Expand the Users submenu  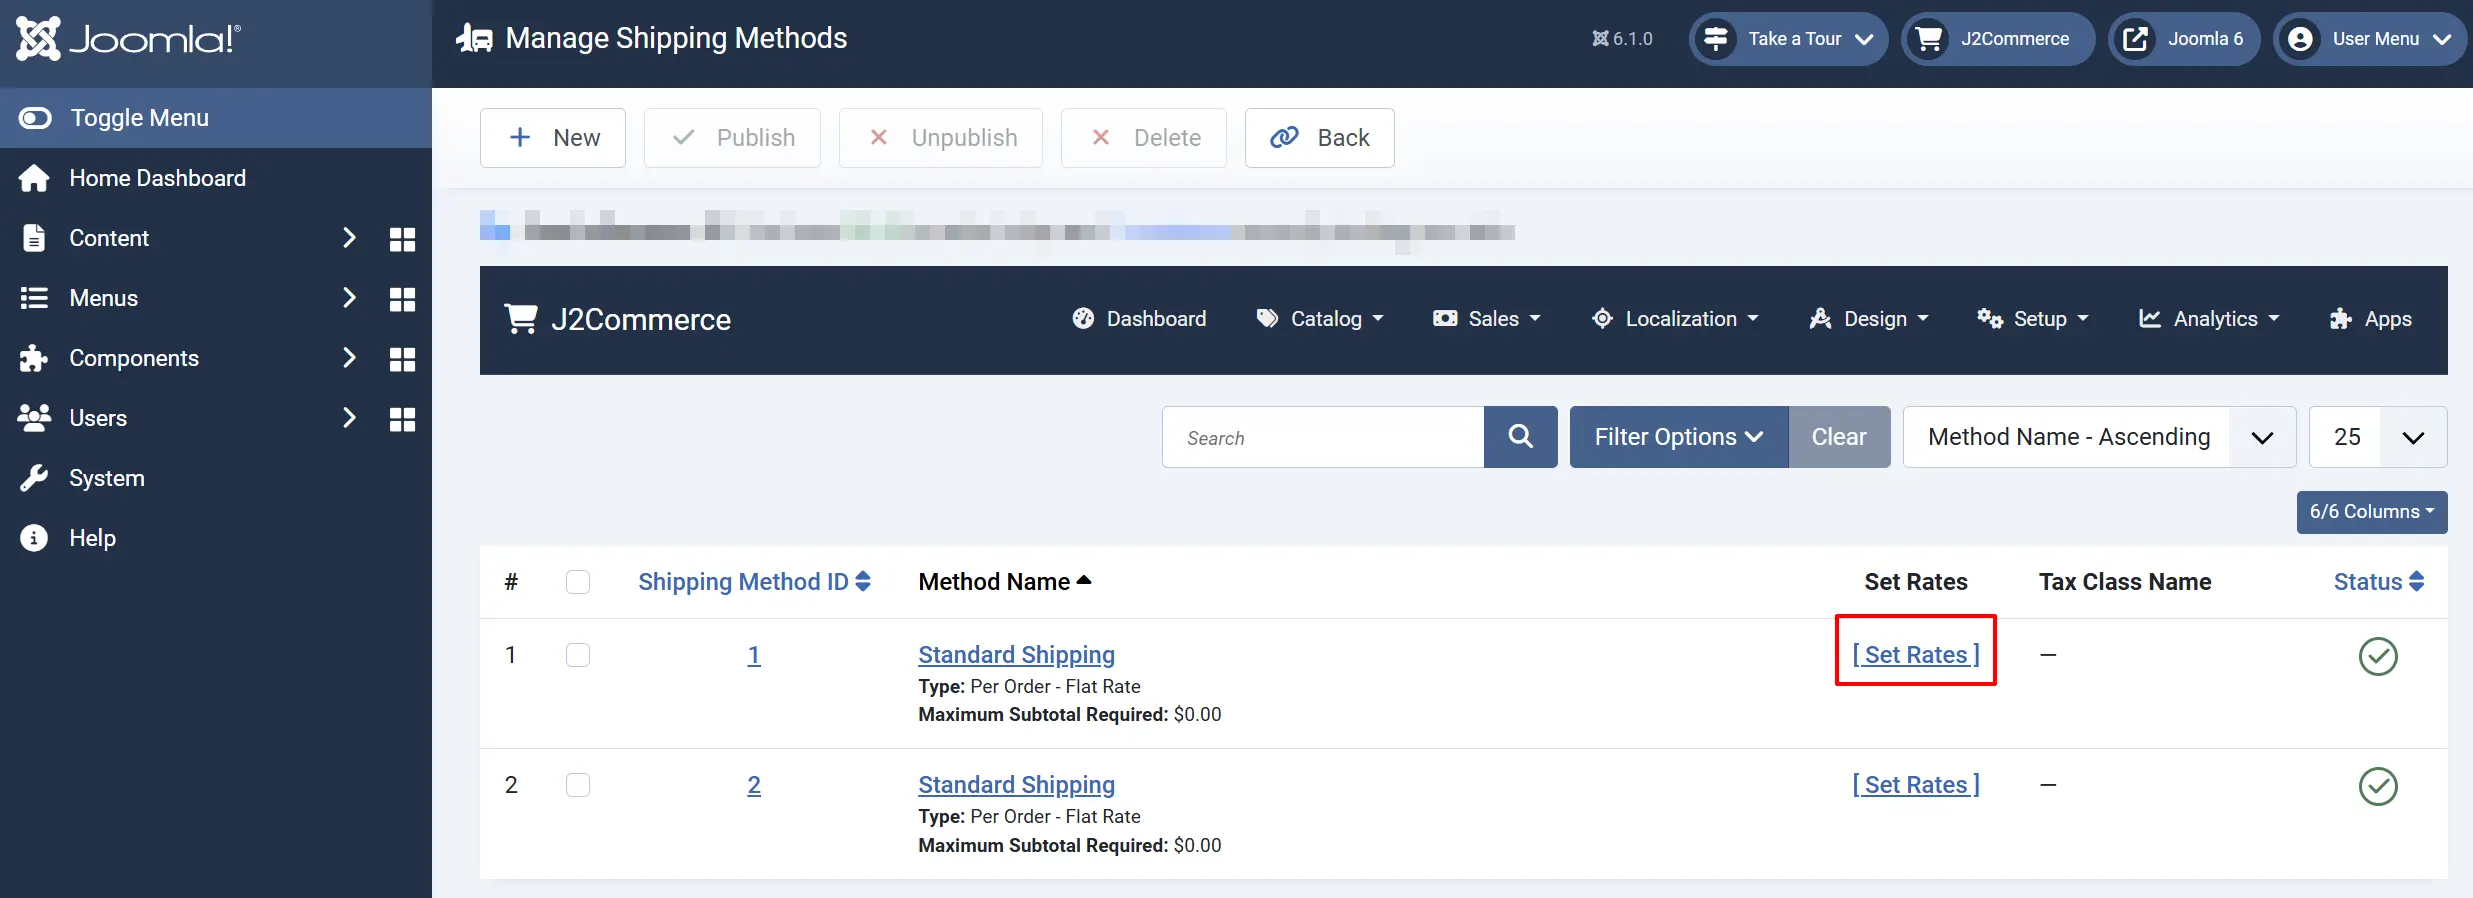349,418
